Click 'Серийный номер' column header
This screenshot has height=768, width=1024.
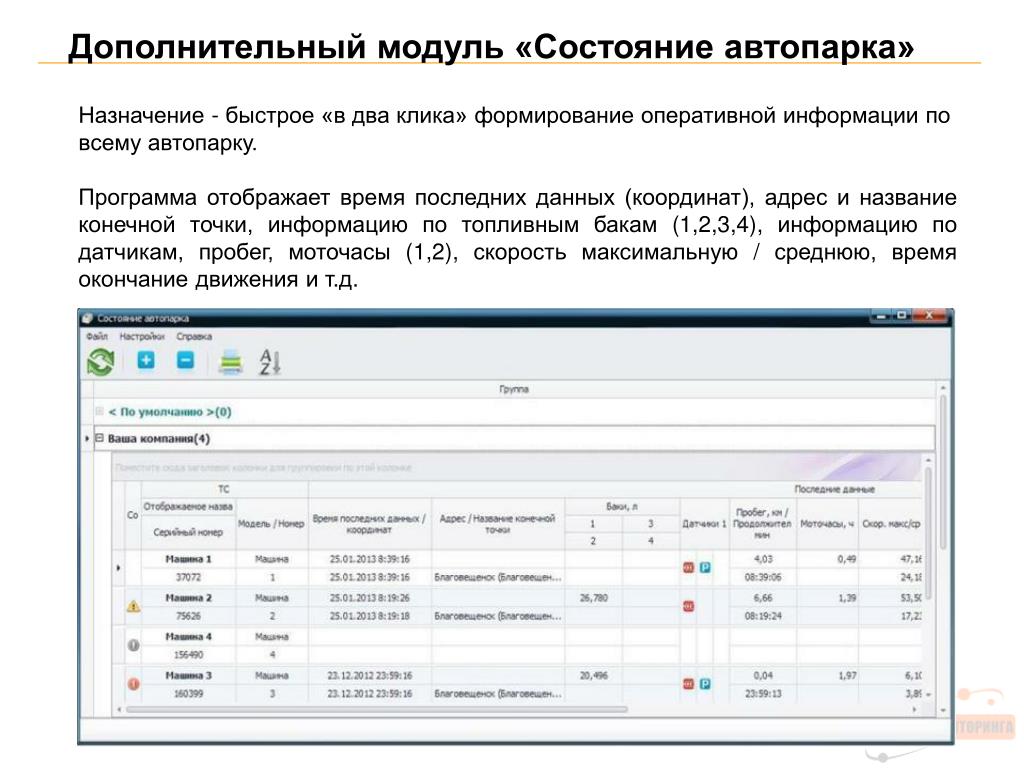coord(188,532)
